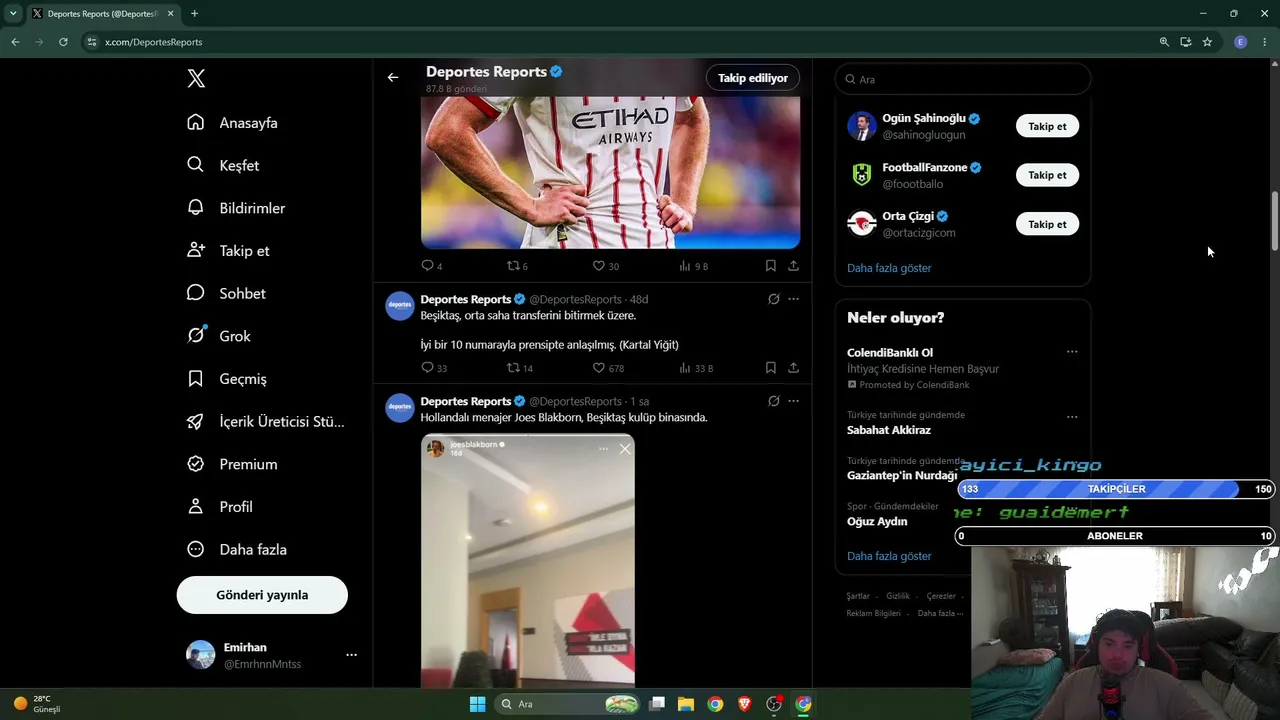
Task: Repost the post with 14 reposts
Action: [x=520, y=368]
